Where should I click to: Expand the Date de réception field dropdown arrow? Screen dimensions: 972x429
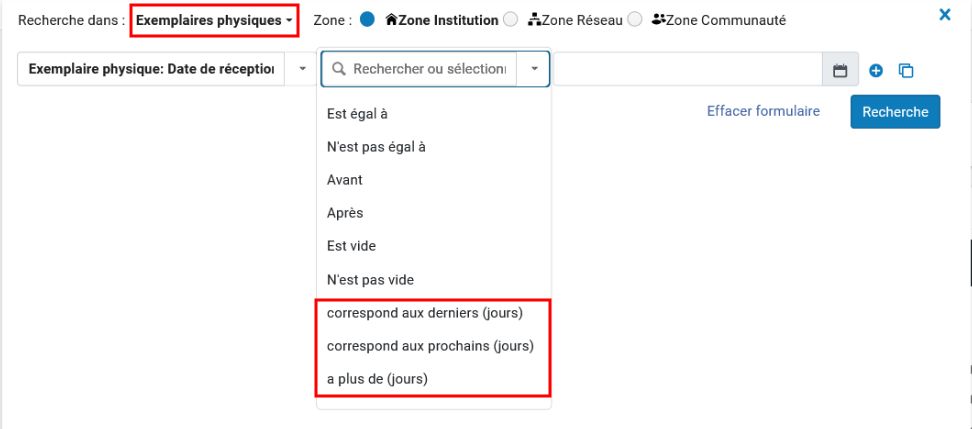(x=302, y=69)
